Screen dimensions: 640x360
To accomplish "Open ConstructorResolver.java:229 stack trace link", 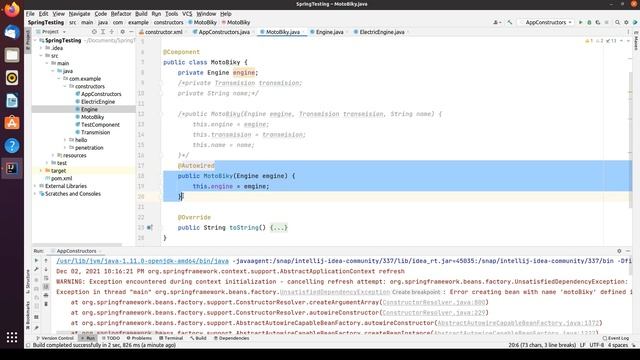I will [433, 313].
